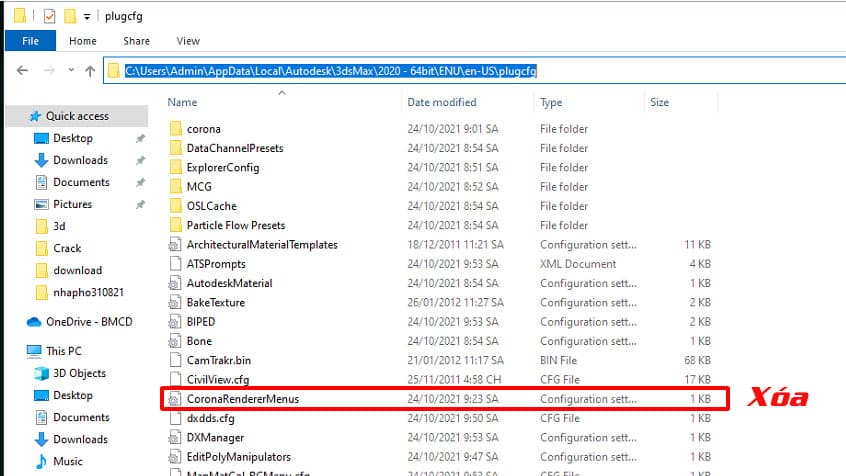Image resolution: width=846 pixels, height=476 pixels.
Task: Open the Customize Quick Access Toolbar dropdown
Action: pyautogui.click(x=87, y=17)
